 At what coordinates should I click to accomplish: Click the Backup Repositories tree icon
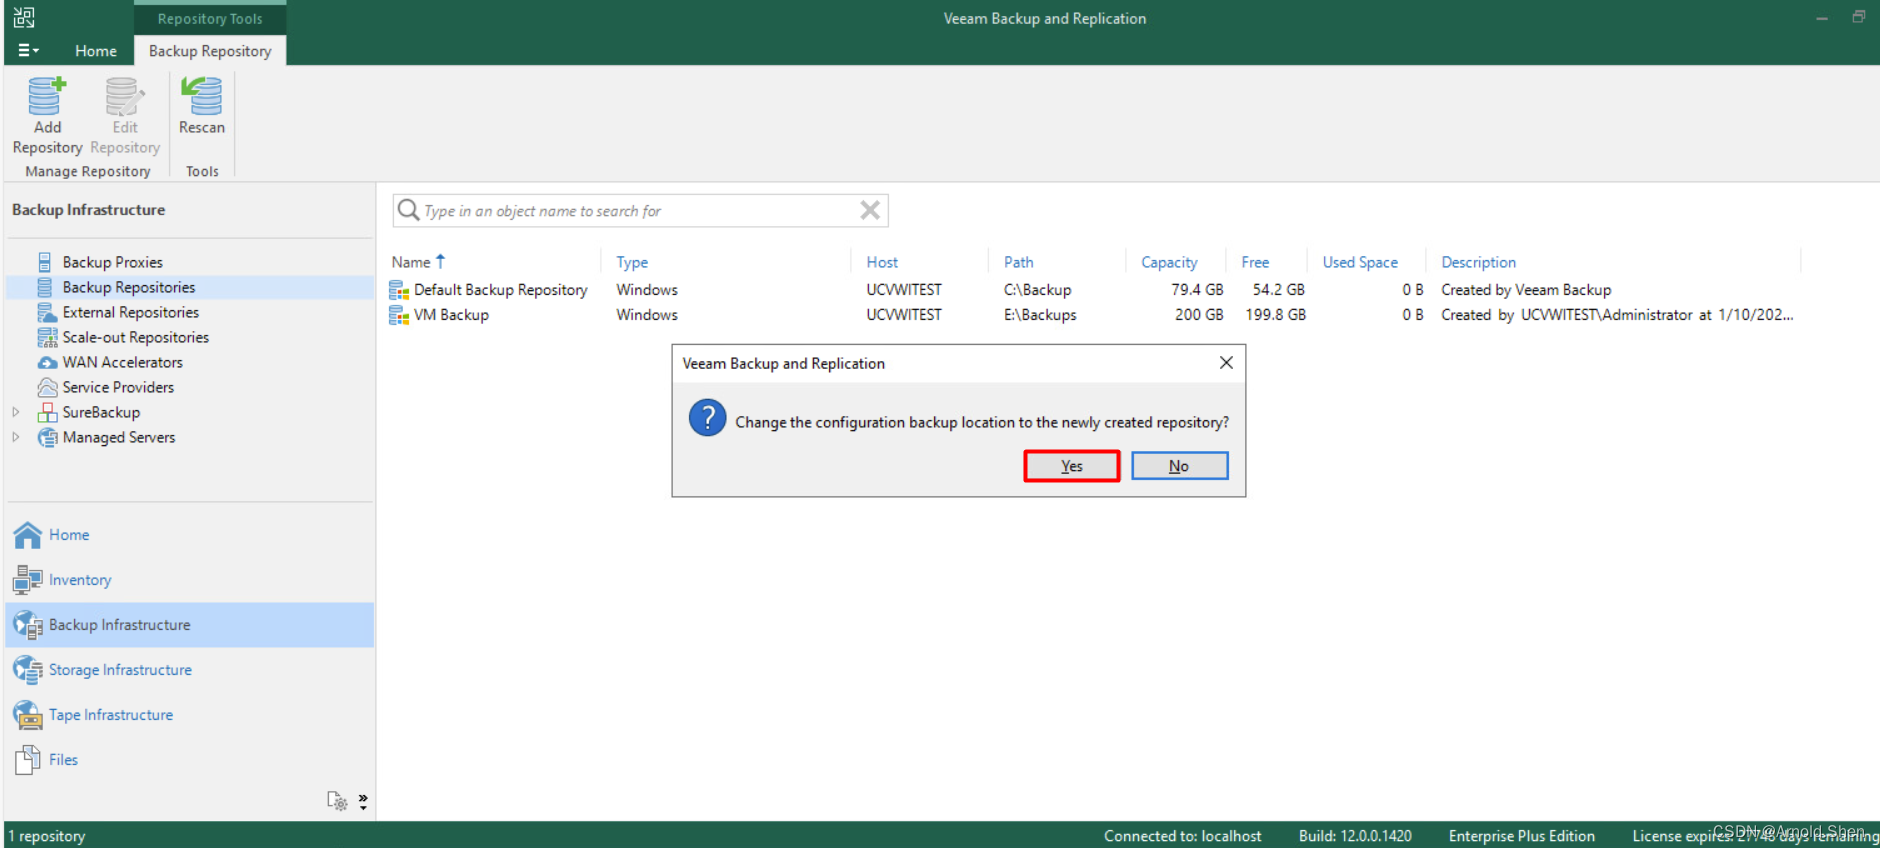click(45, 287)
